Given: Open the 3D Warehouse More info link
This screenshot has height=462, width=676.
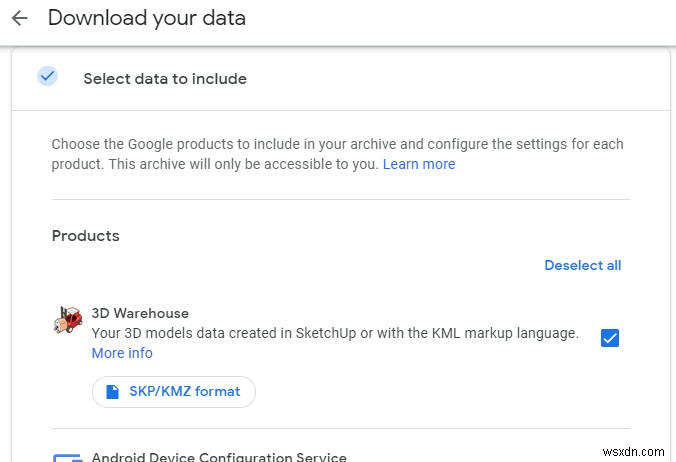Looking at the screenshot, I should point(122,353).
